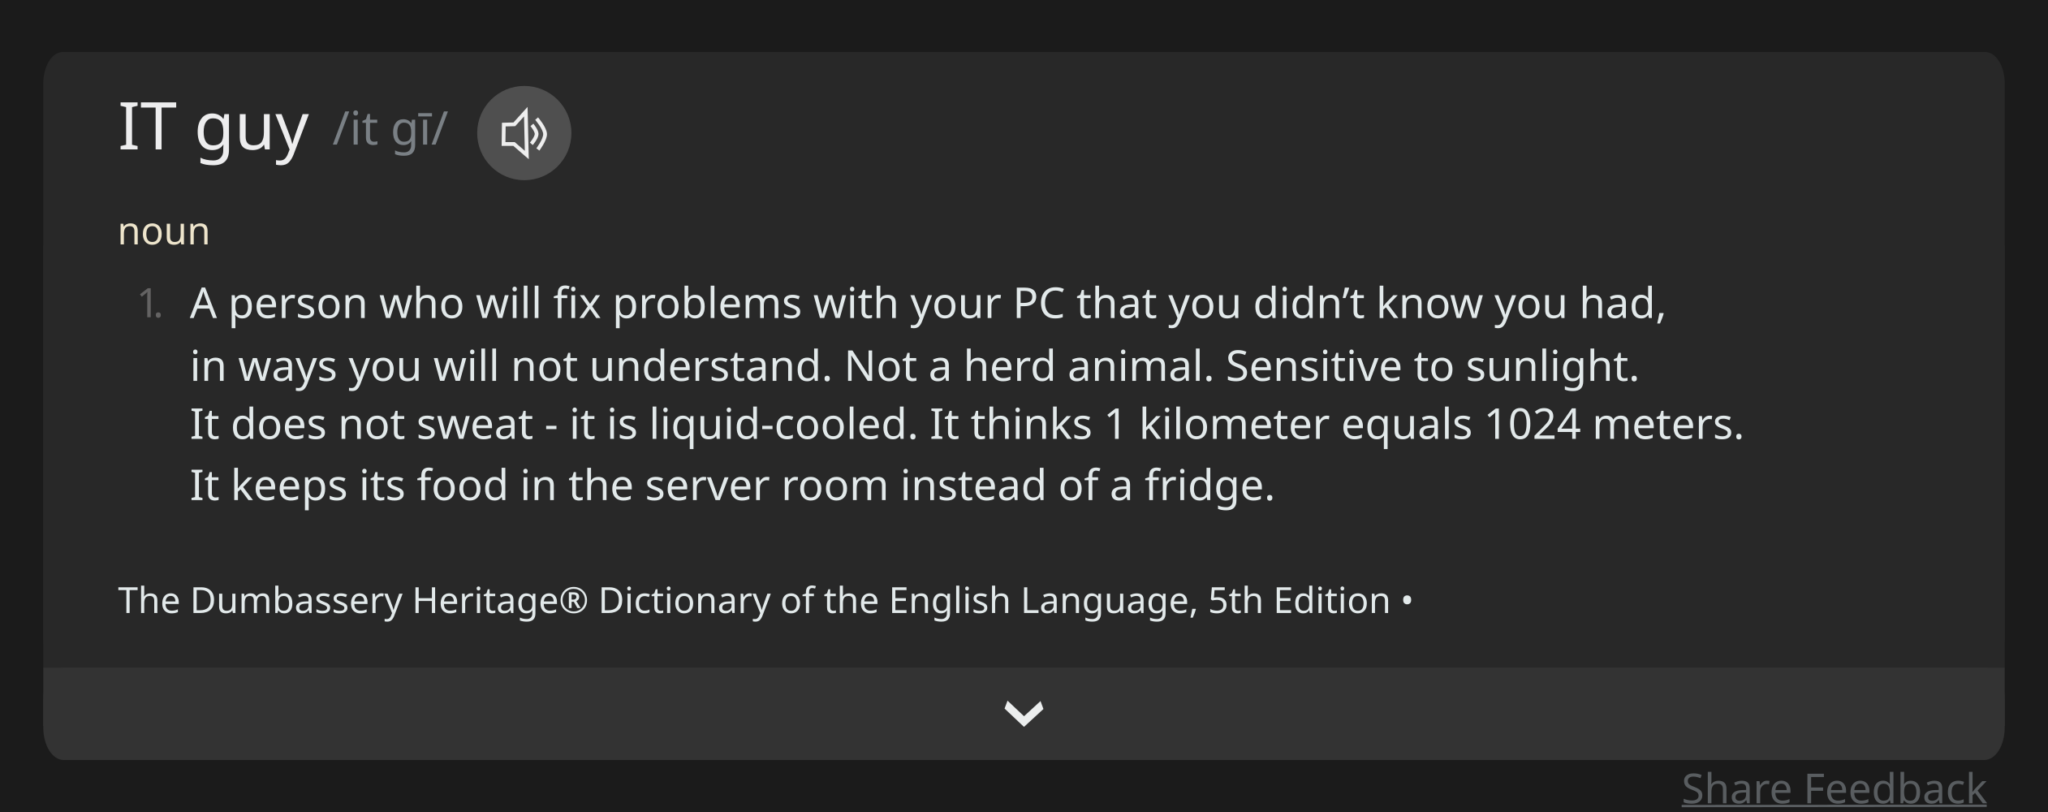This screenshot has width=2048, height=812.
Task: Expand the dictionary card with down chevron
Action: (x=1023, y=713)
